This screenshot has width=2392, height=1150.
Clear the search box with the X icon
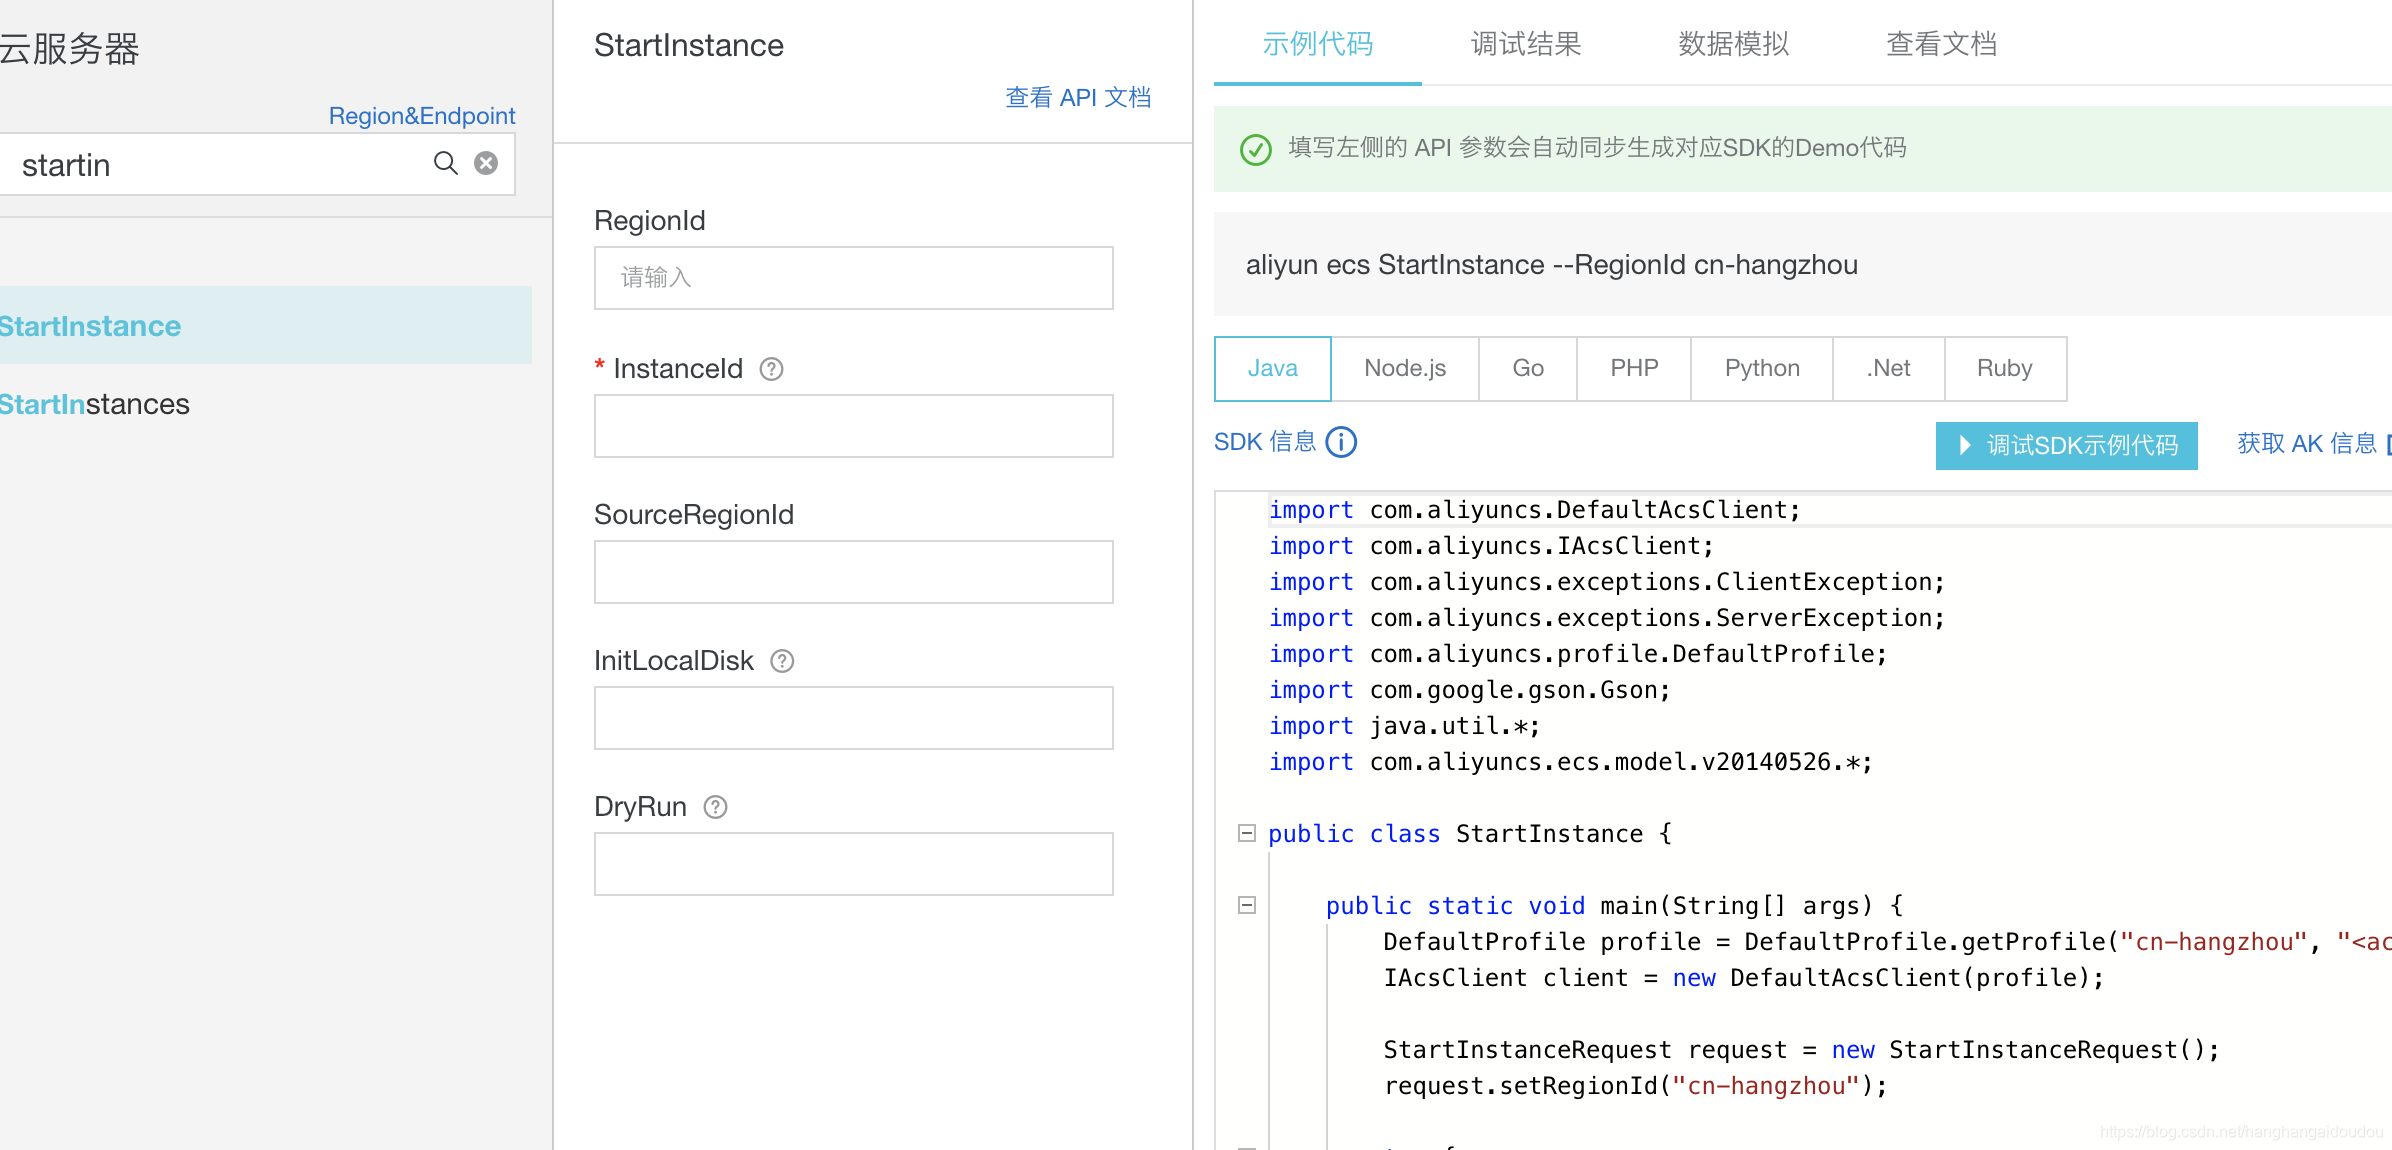click(486, 163)
